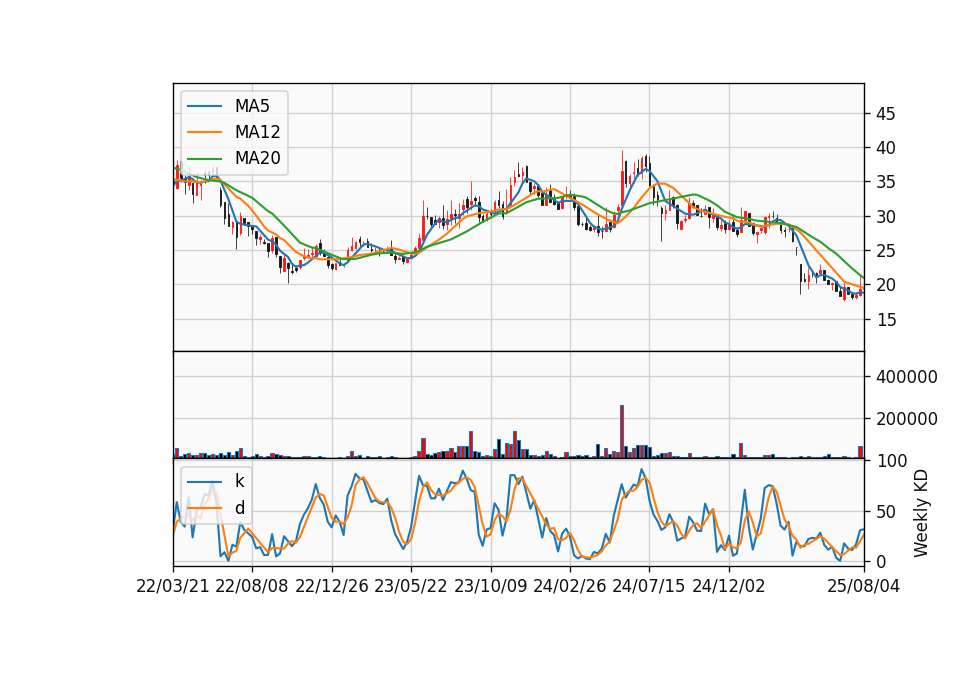The width and height of the screenshot is (960, 690).
Task: Click the 22/12/26 date label
Action: [332, 586]
